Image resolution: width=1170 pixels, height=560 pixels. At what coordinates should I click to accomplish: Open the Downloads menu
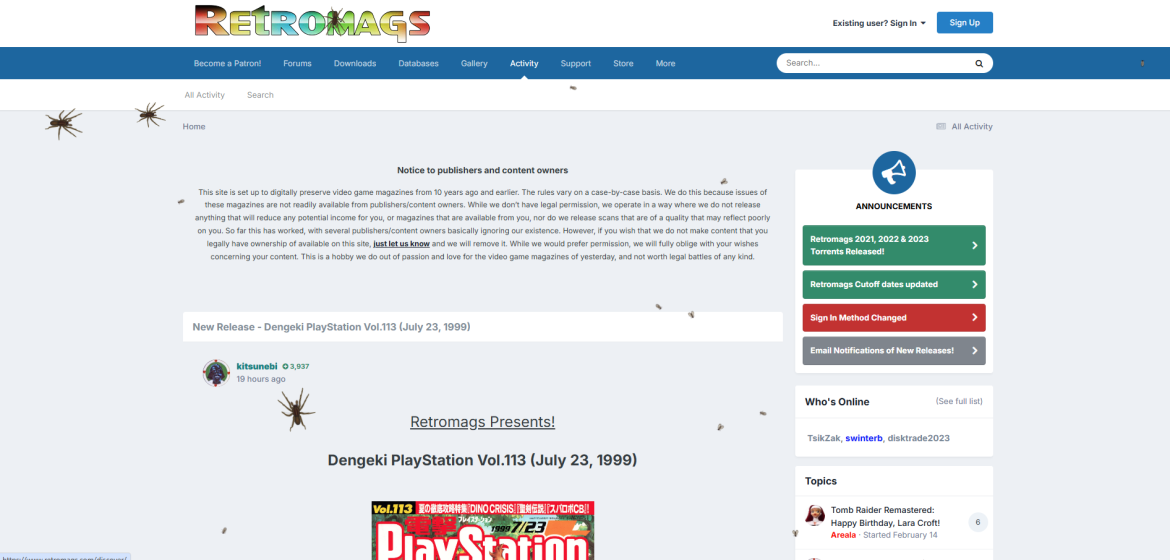click(x=355, y=63)
